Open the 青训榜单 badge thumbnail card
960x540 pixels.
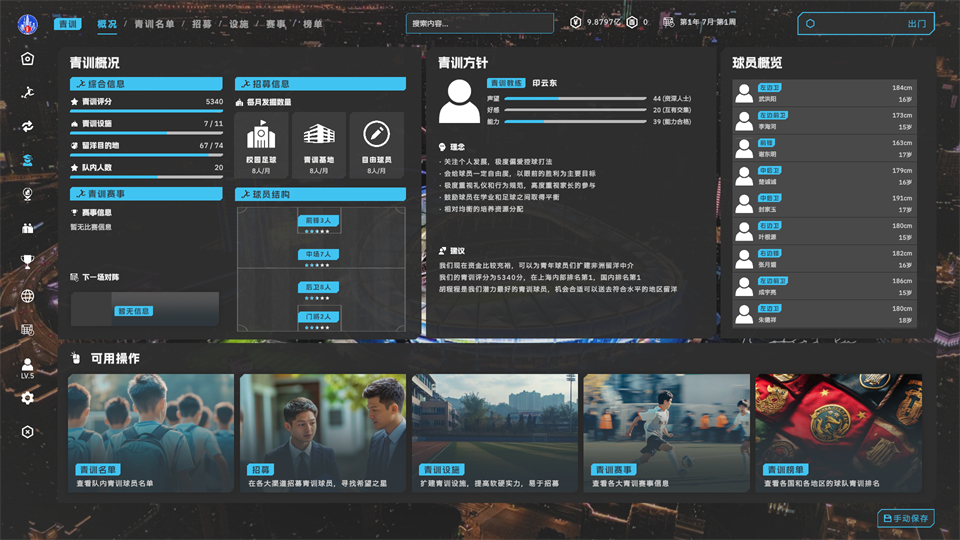coord(838,432)
